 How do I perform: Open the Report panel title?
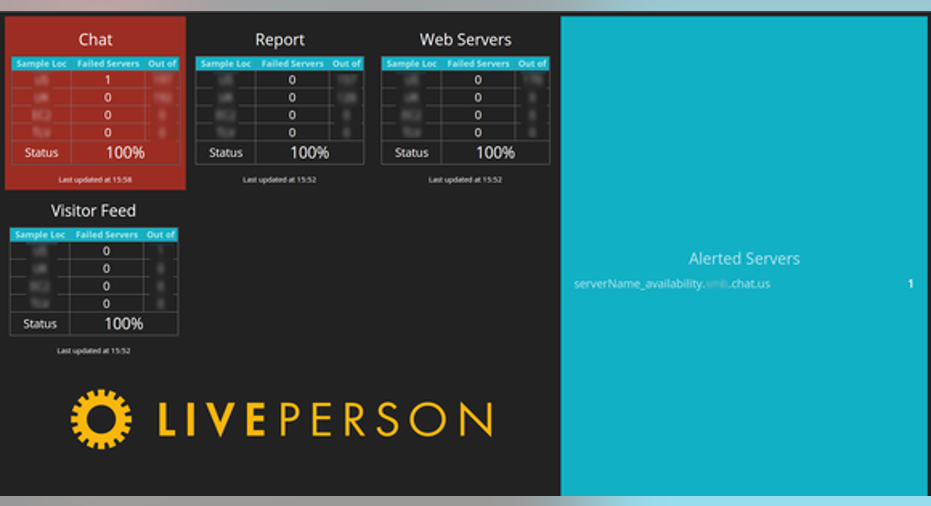tap(280, 40)
